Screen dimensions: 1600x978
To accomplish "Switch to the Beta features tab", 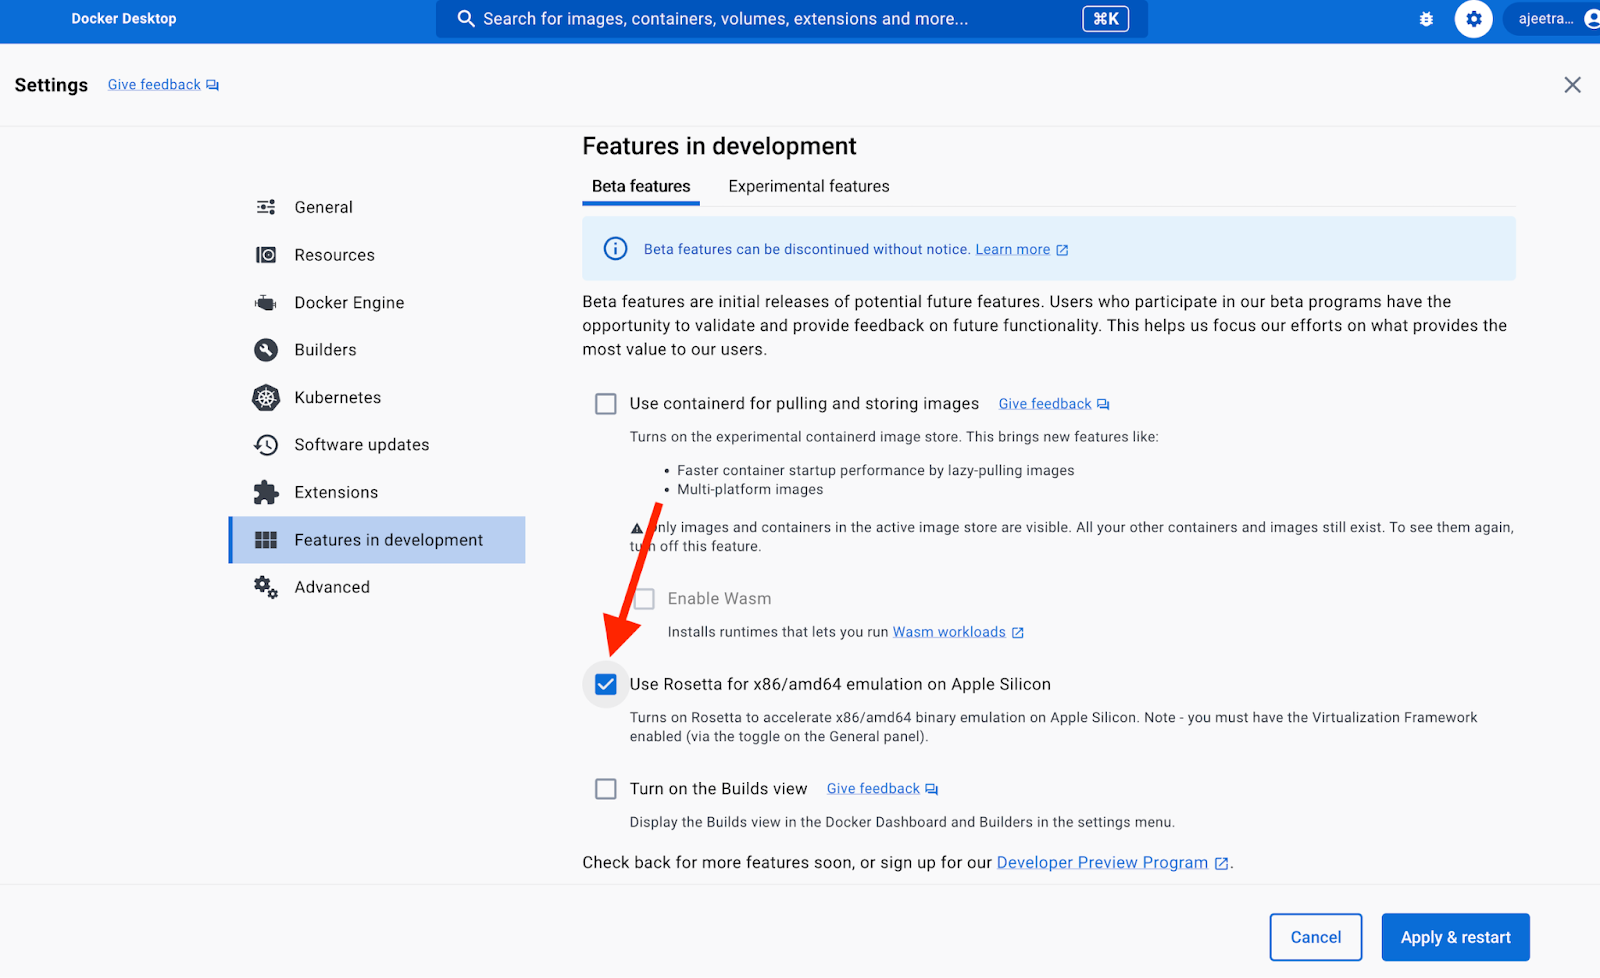I will 641,187.
